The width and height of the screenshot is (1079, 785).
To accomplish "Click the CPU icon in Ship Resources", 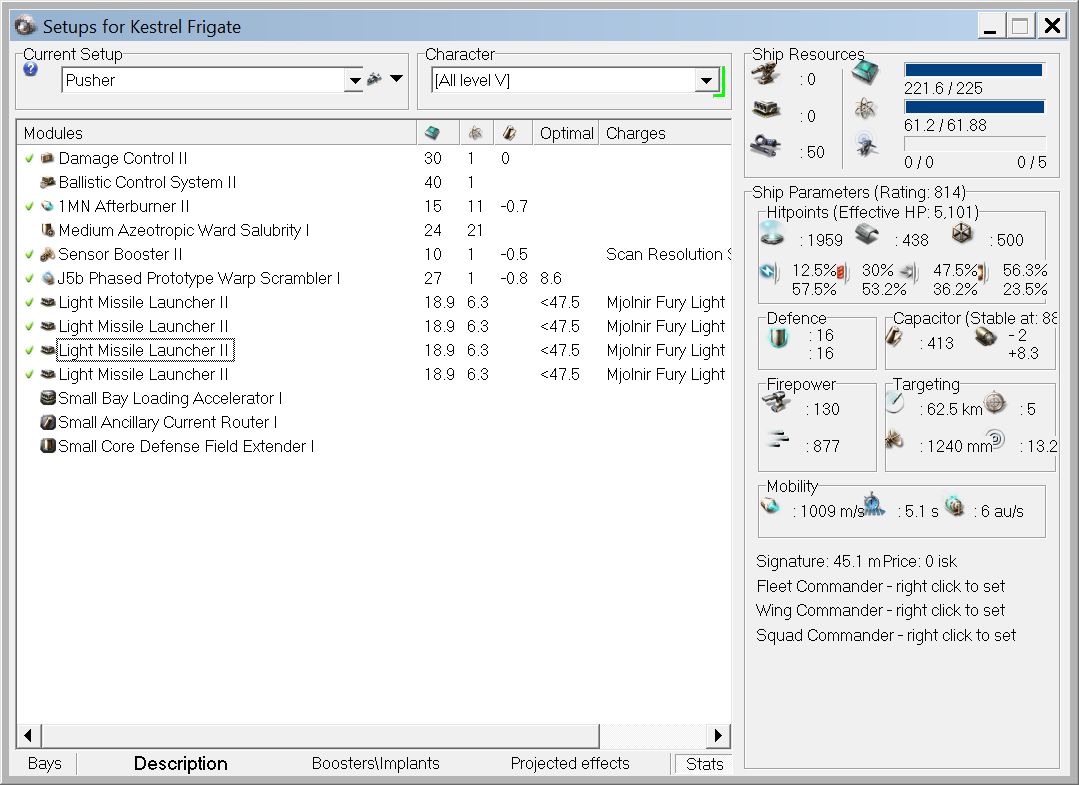I will pos(865,73).
